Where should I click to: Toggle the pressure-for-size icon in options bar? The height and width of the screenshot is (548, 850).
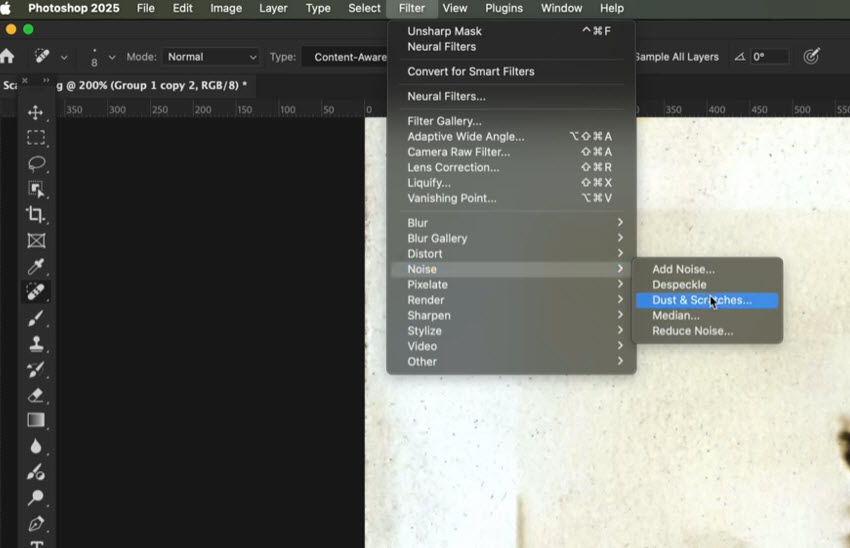(812, 57)
